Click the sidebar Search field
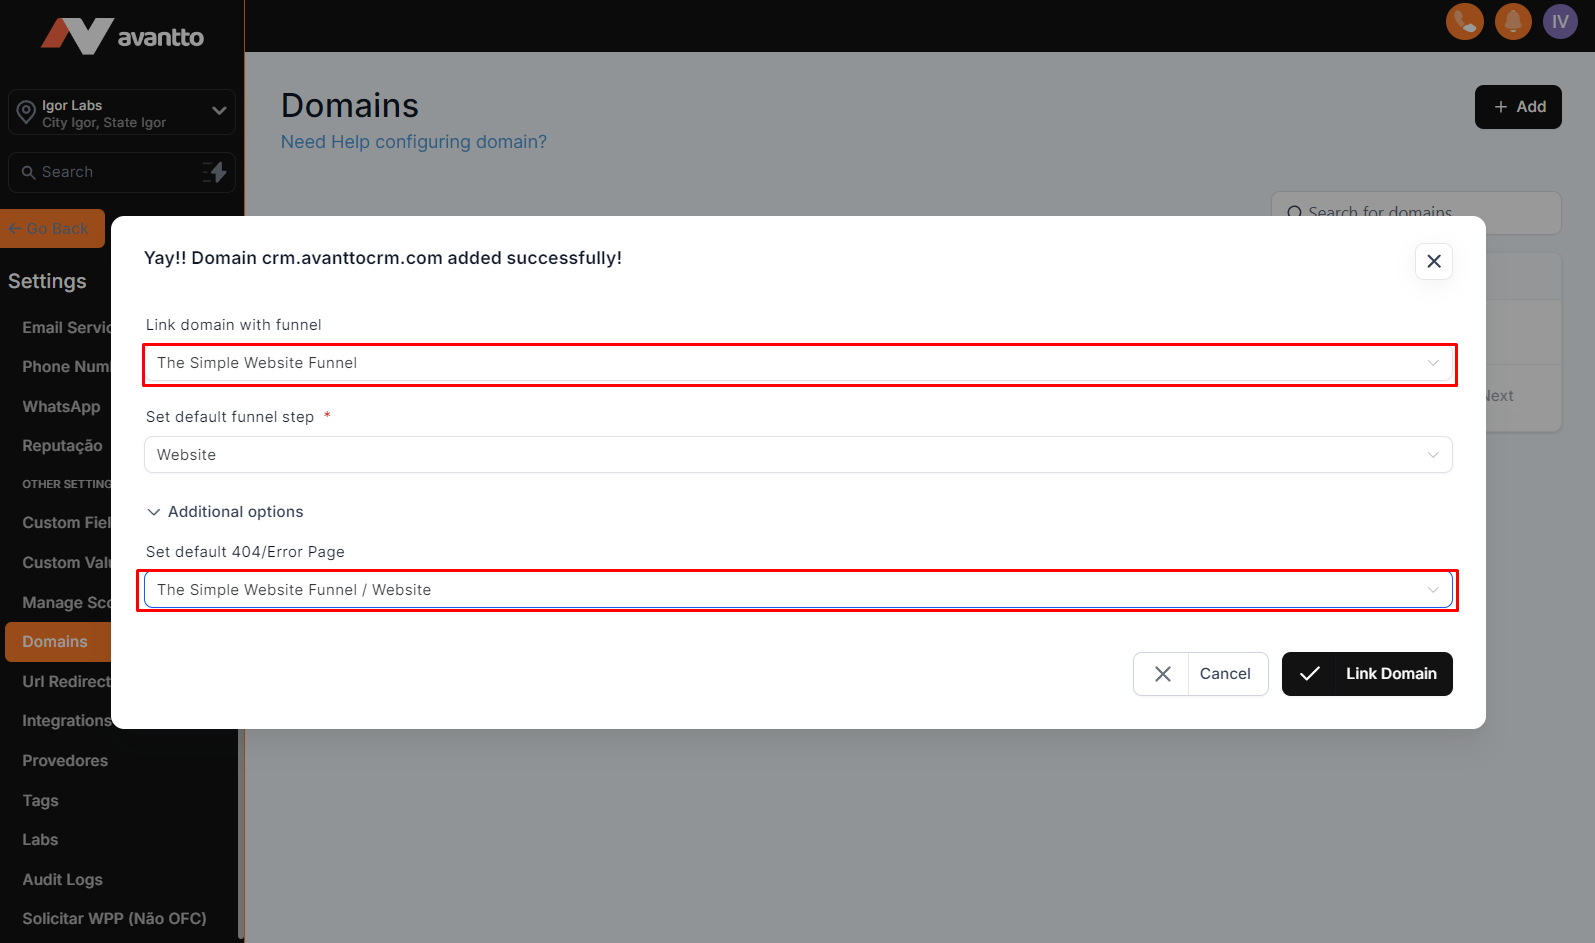Image resolution: width=1595 pixels, height=943 pixels. point(110,172)
